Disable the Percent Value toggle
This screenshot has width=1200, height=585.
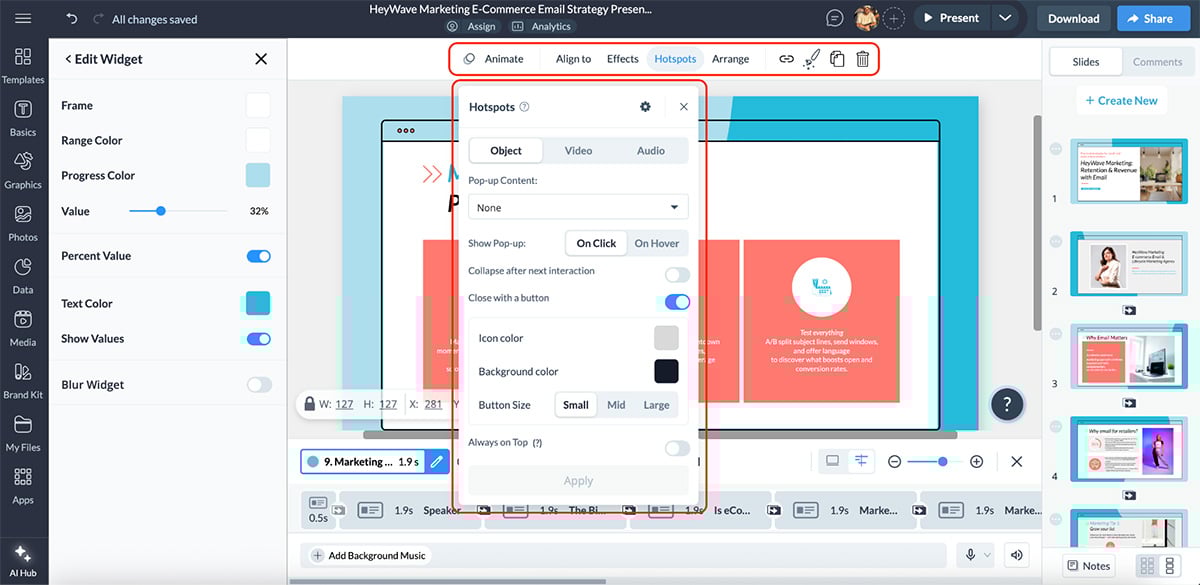point(258,255)
